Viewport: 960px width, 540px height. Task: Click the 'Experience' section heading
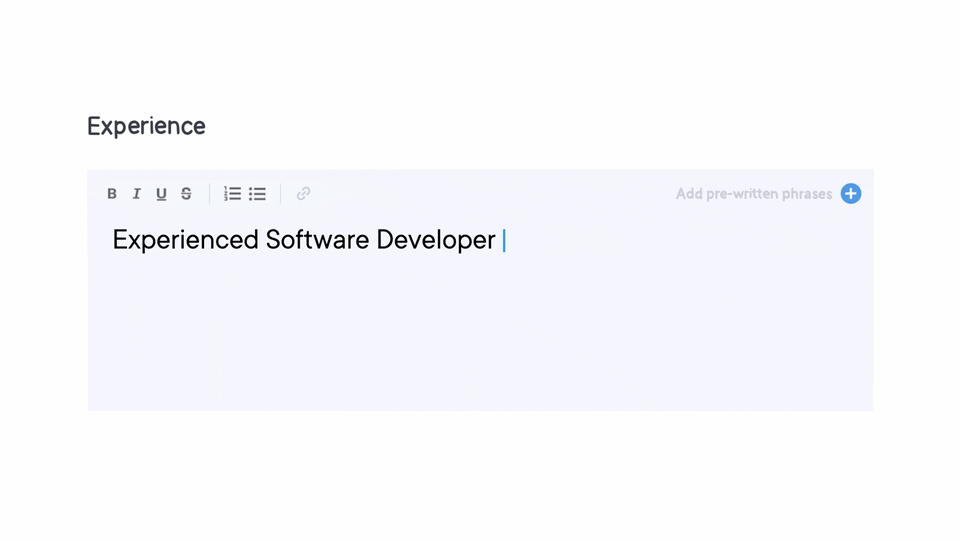pos(146,126)
